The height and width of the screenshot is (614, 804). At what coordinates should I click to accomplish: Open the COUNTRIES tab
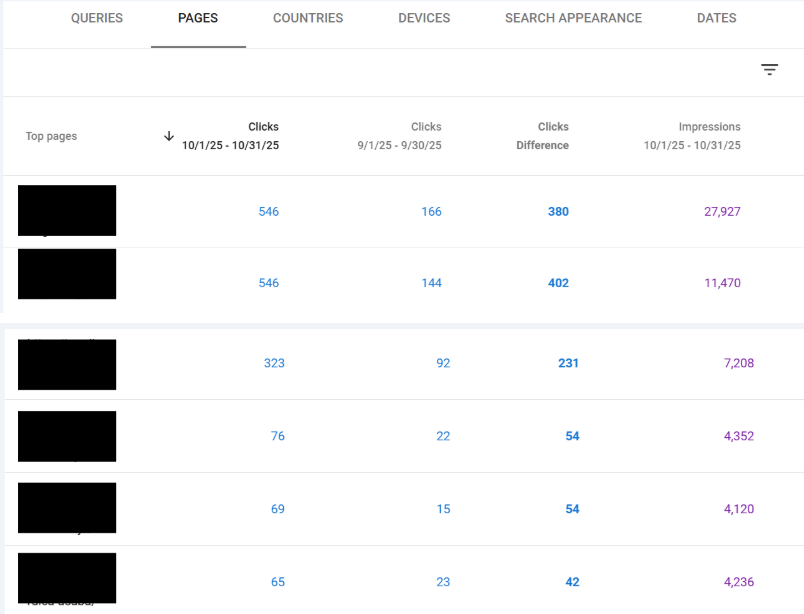point(308,18)
